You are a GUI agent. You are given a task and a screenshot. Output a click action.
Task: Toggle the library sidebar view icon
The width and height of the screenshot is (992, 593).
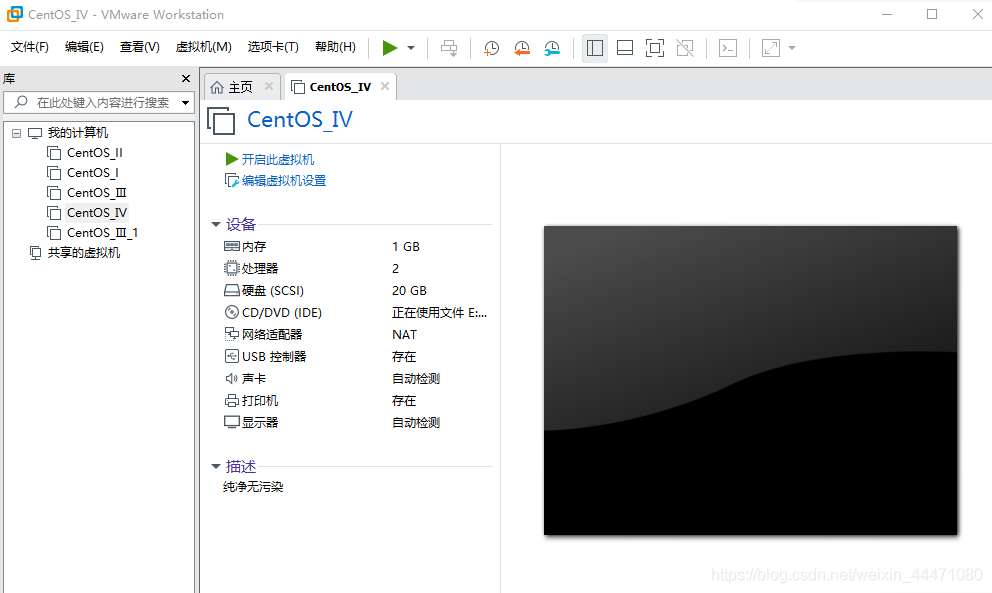[595, 48]
